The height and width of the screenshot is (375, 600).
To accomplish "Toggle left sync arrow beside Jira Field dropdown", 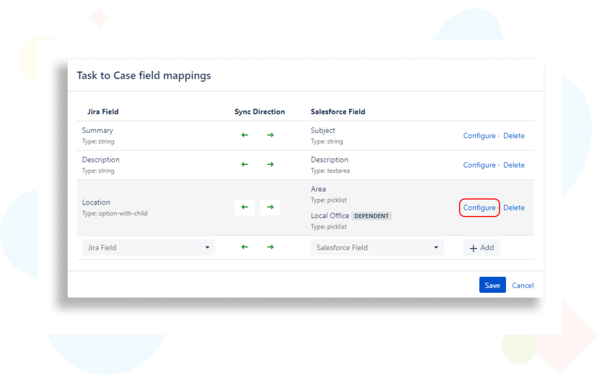I will (x=245, y=247).
